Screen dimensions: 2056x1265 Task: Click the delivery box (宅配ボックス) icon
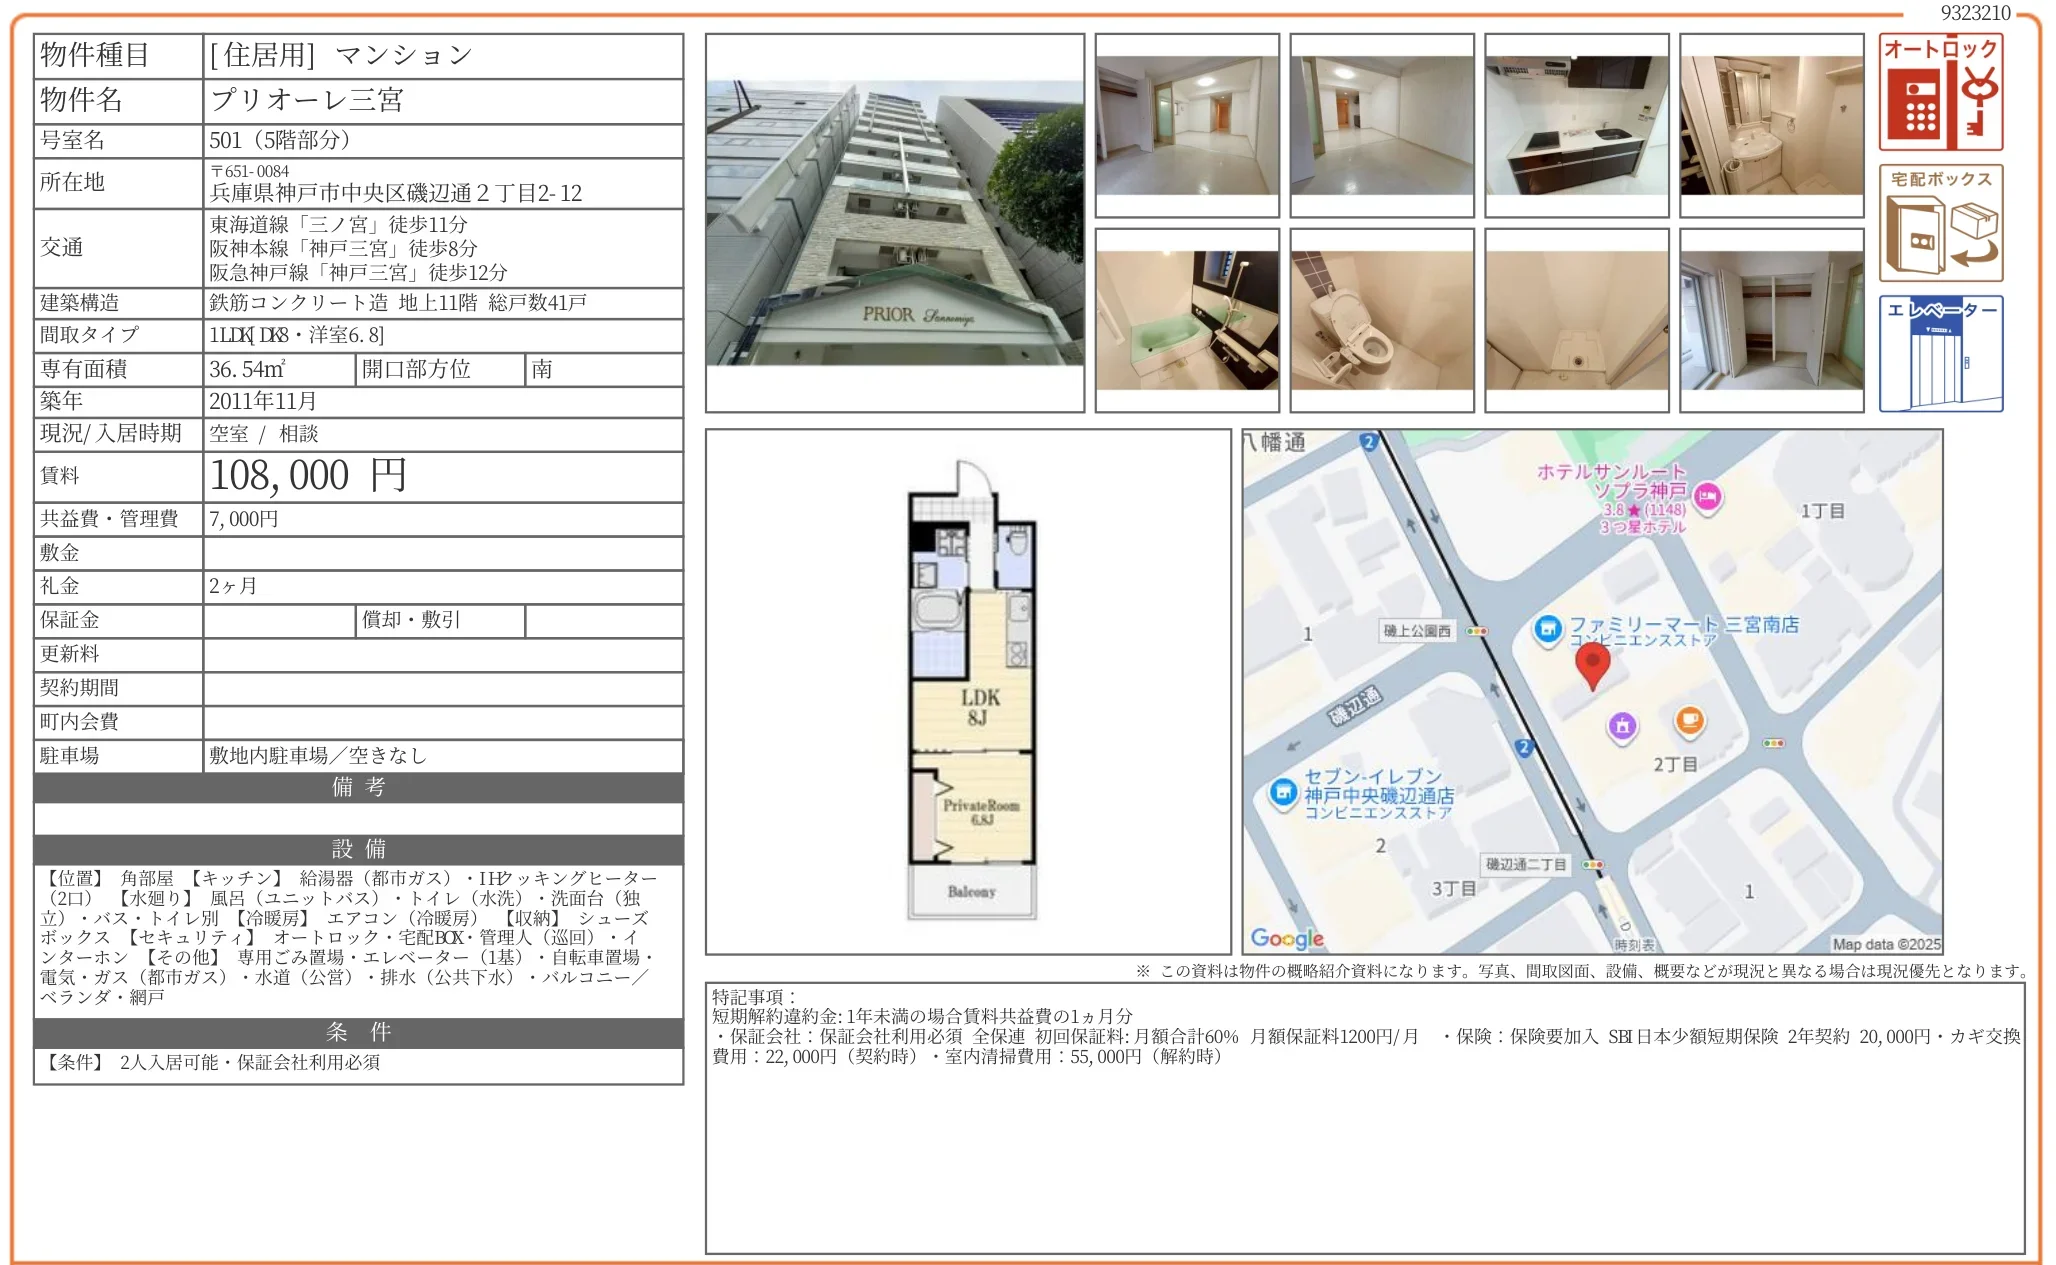[1940, 223]
